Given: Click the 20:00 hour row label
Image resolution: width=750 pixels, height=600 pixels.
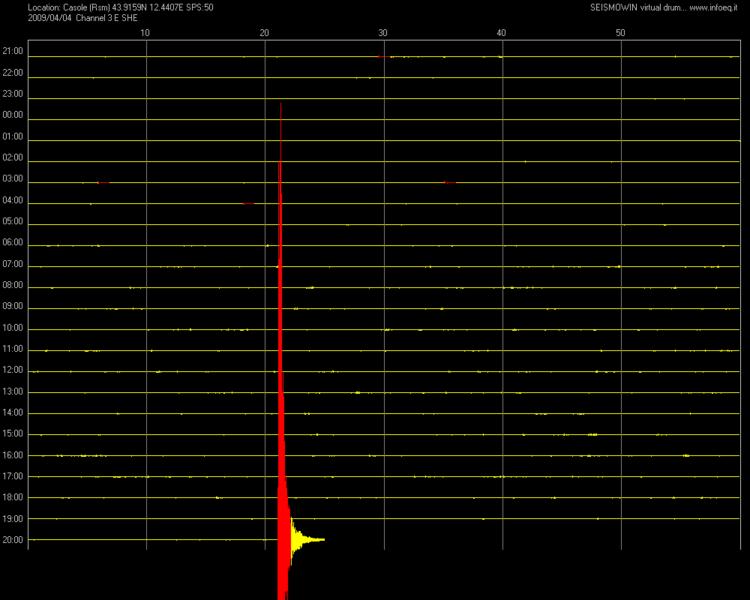Looking at the screenshot, I should point(13,540).
